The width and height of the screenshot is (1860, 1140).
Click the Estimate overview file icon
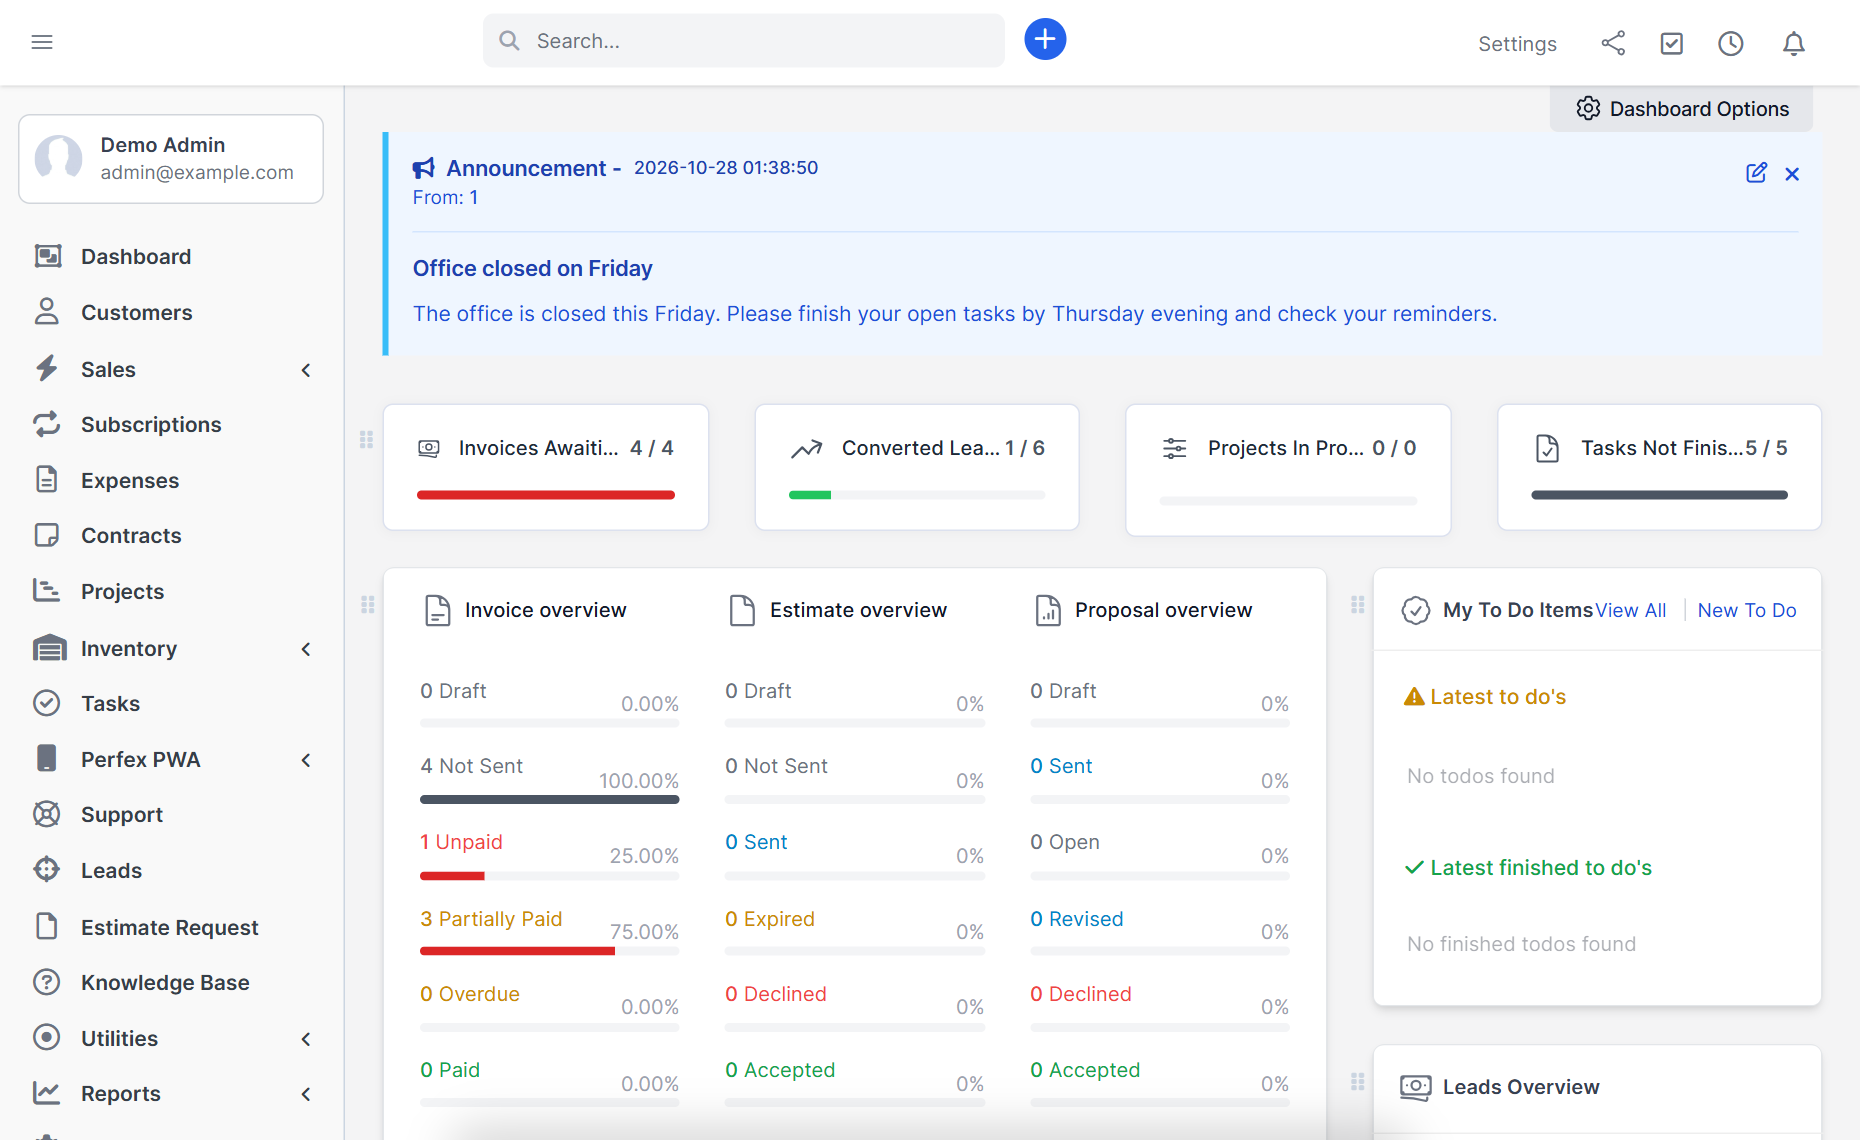click(x=742, y=610)
